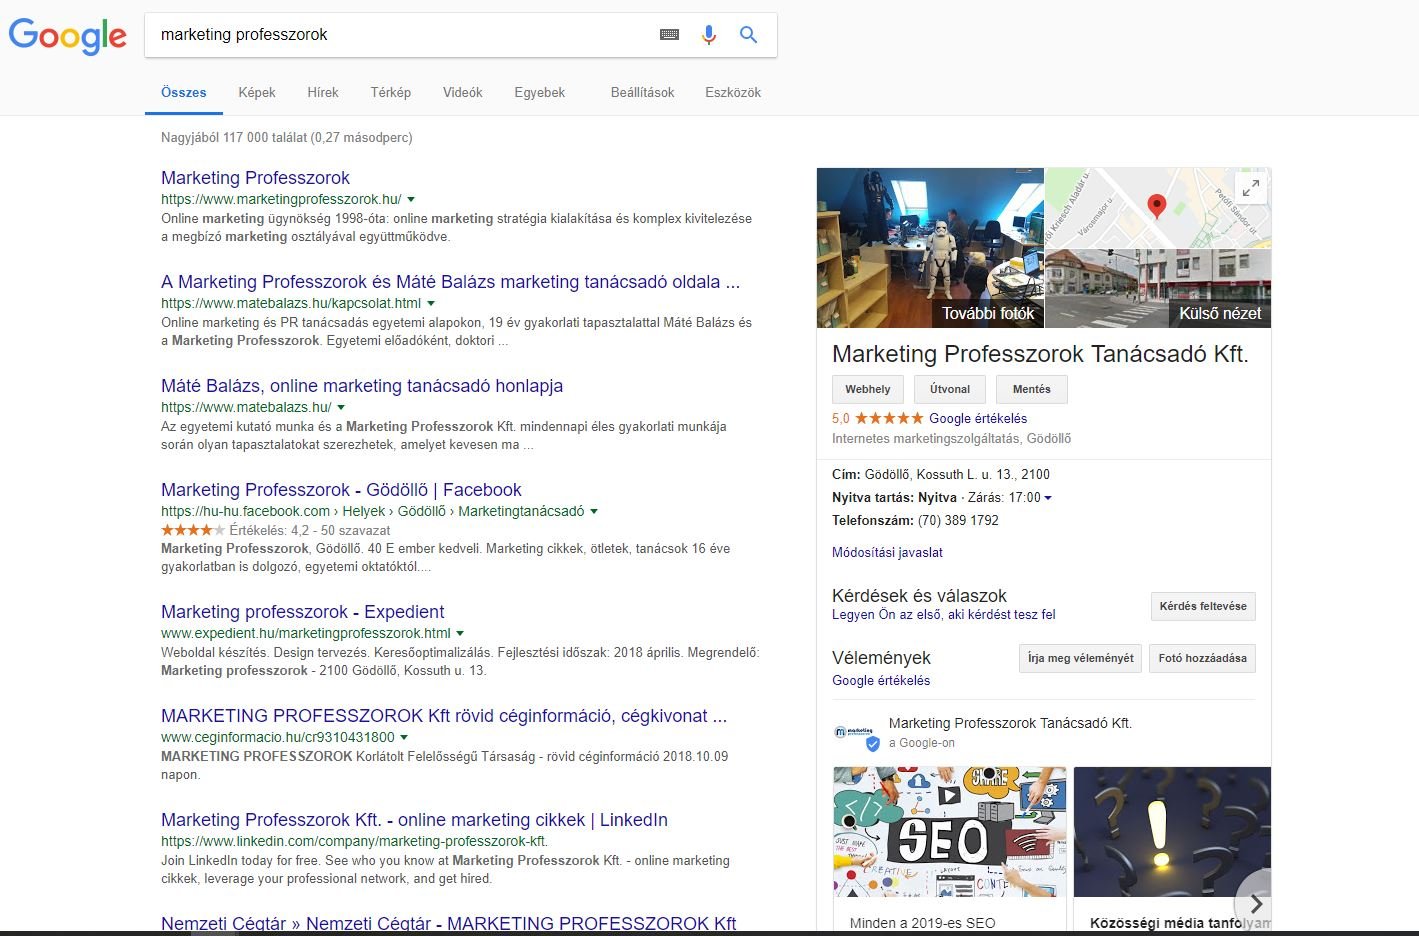This screenshot has width=1419, height=936.
Task: Click the blue verified badge next to Marketing Professzorok
Action: [874, 744]
